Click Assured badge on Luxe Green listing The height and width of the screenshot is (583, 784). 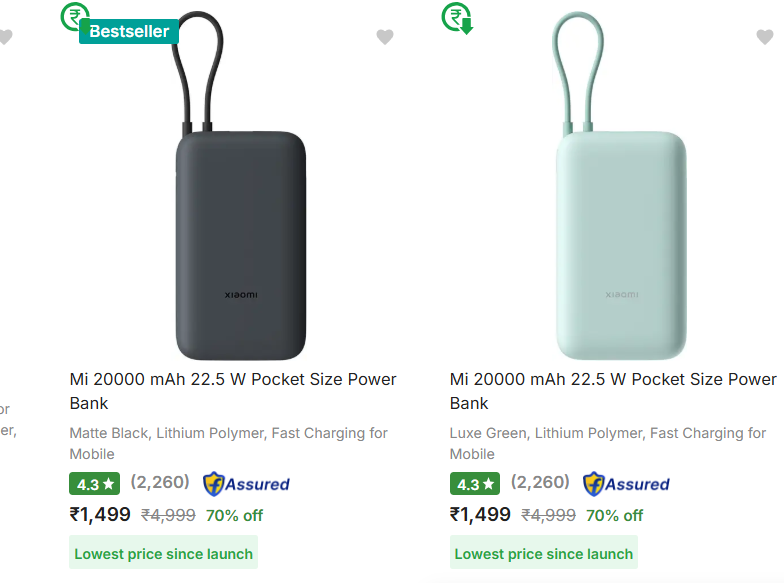[626, 484]
